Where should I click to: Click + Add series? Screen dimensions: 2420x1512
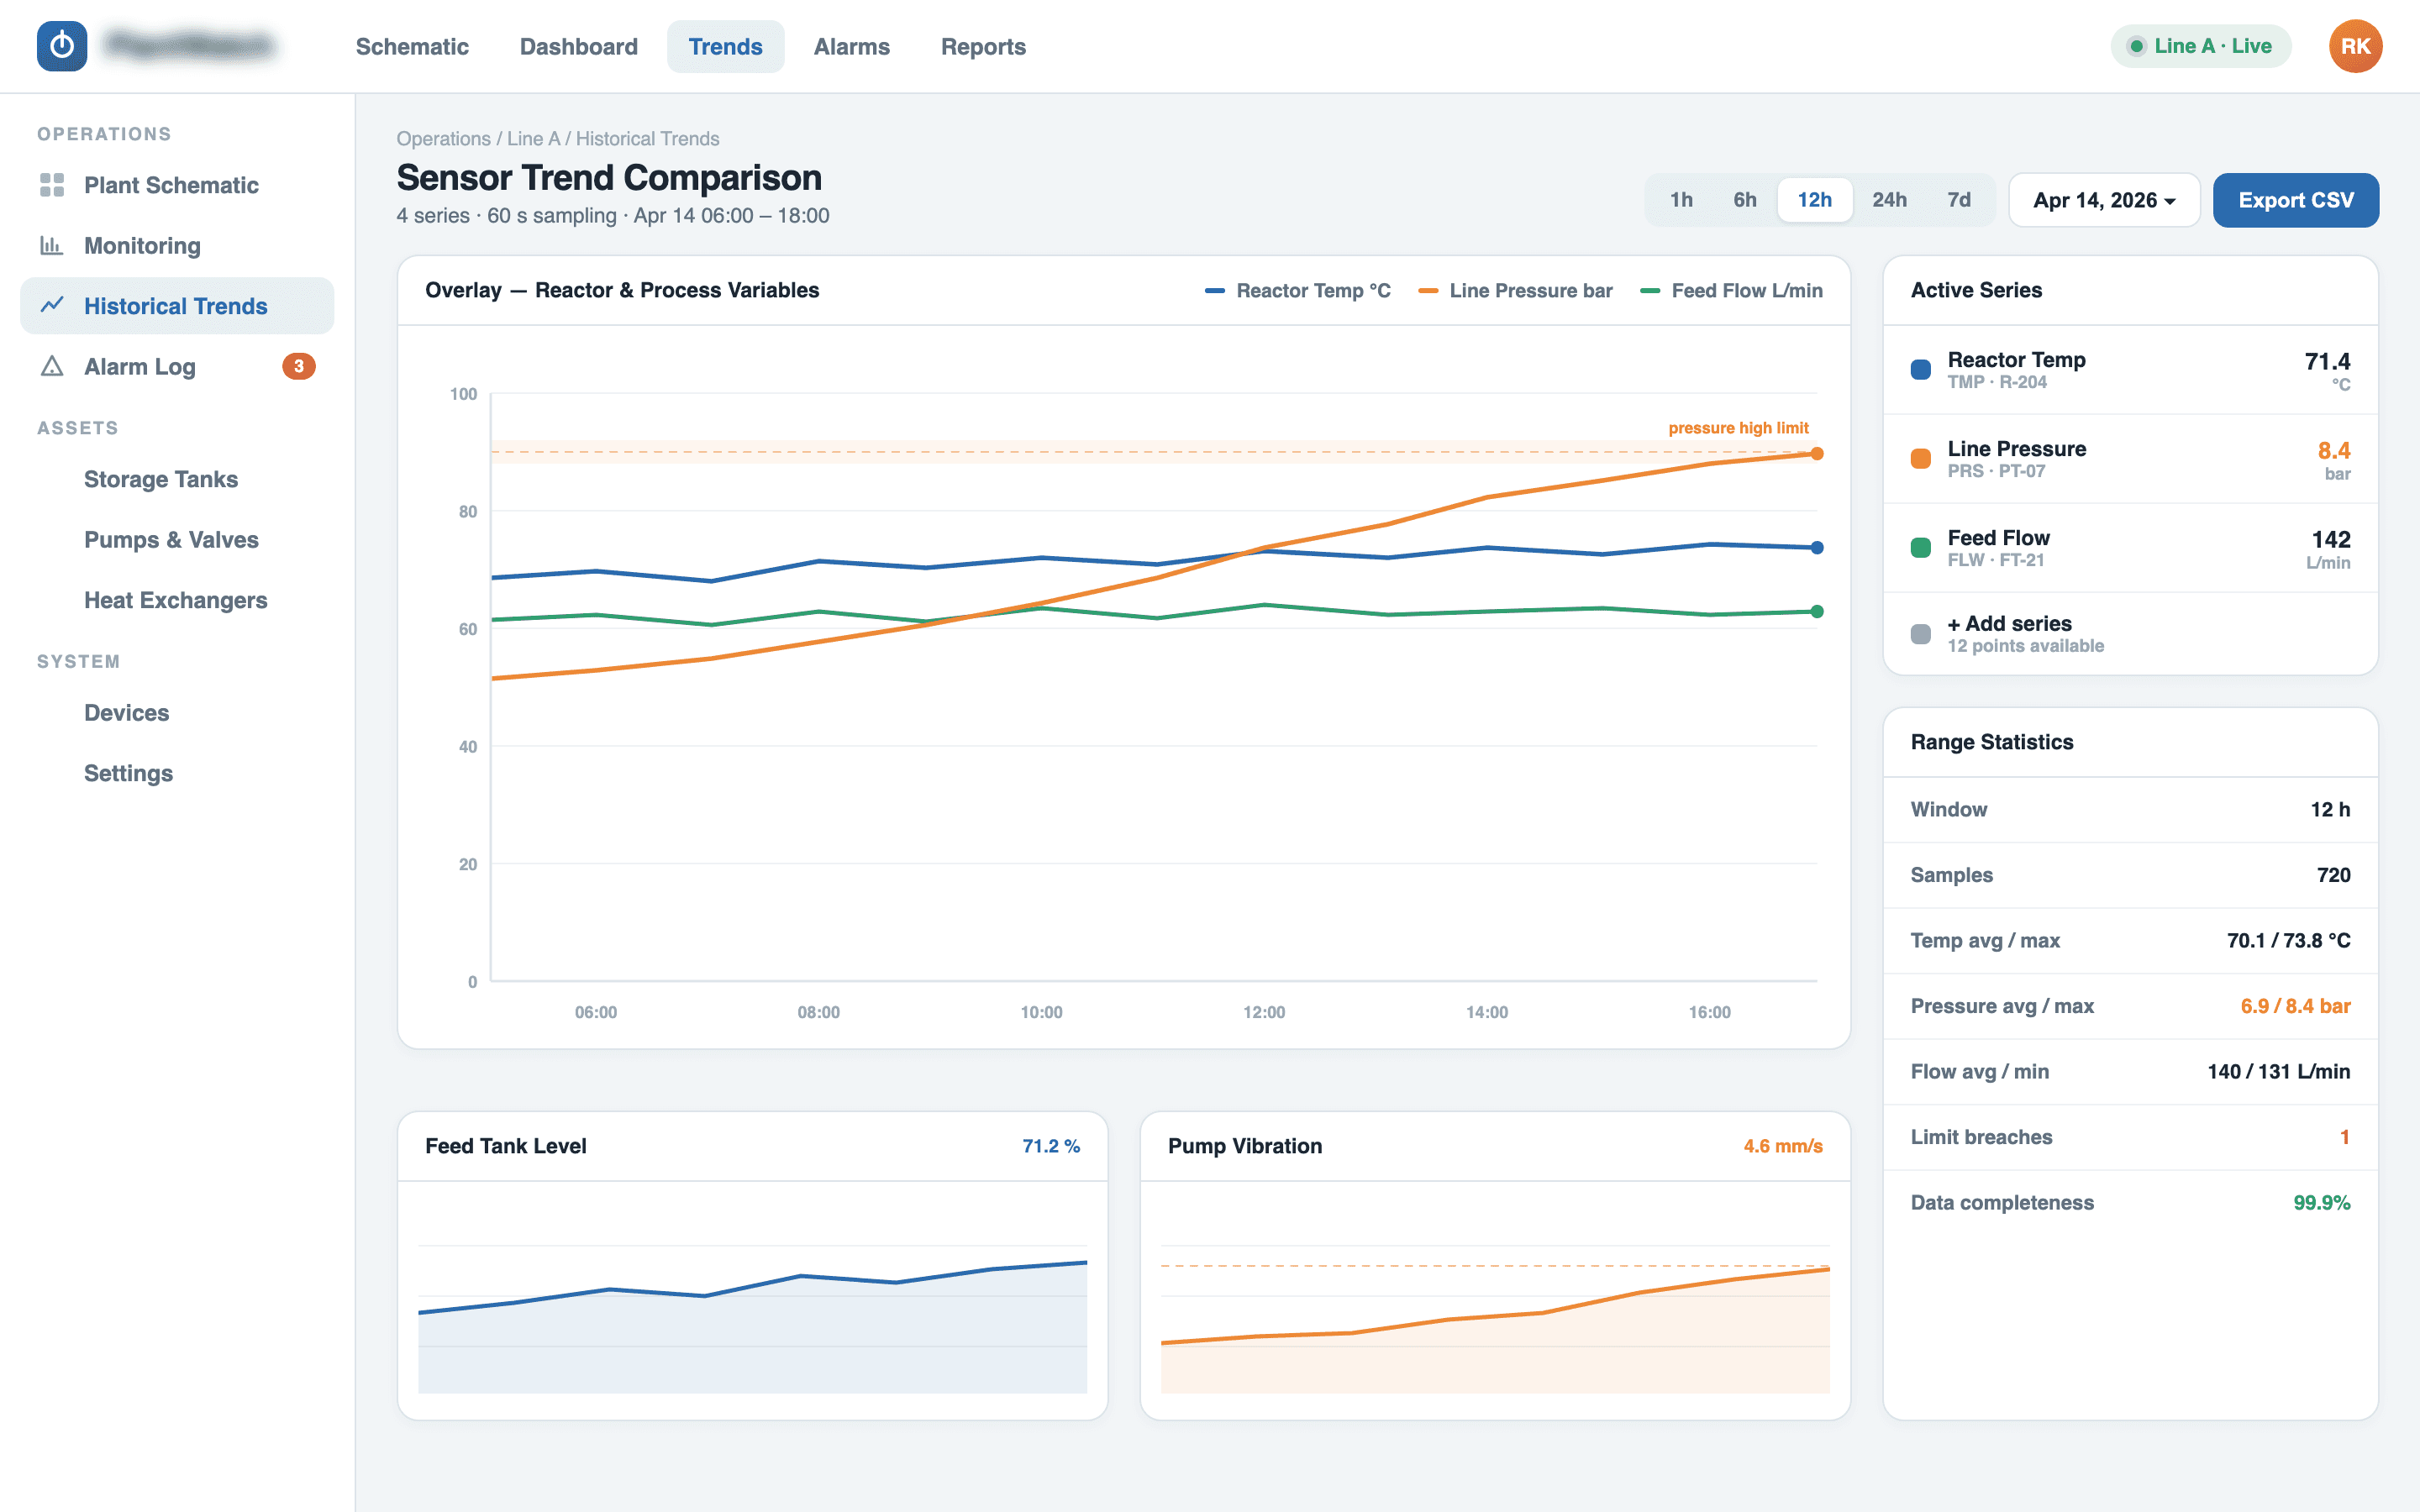[x=2130, y=633]
